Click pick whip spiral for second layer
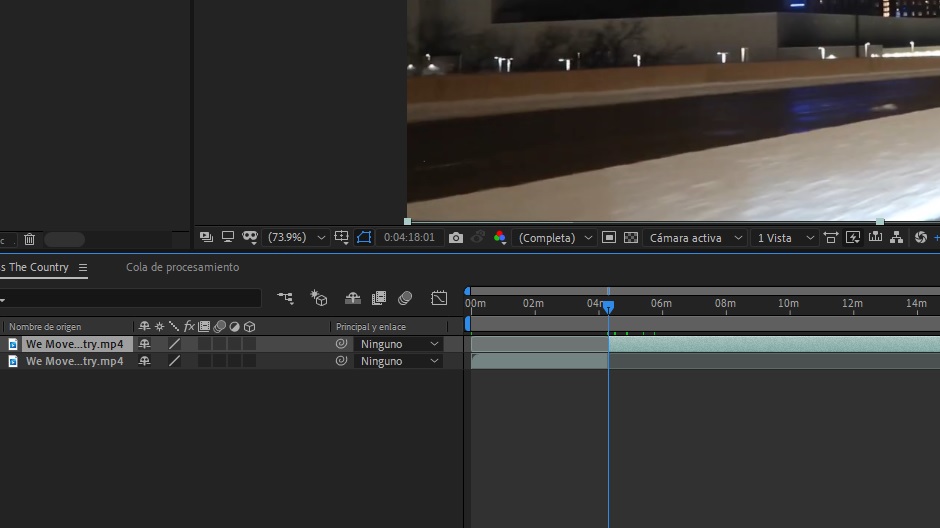 click(x=341, y=361)
